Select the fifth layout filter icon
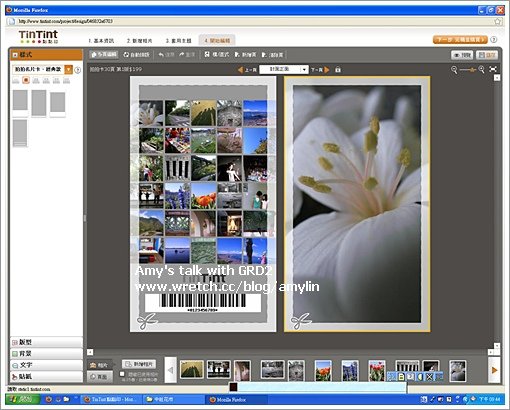The width and height of the screenshot is (510, 410). [56, 80]
